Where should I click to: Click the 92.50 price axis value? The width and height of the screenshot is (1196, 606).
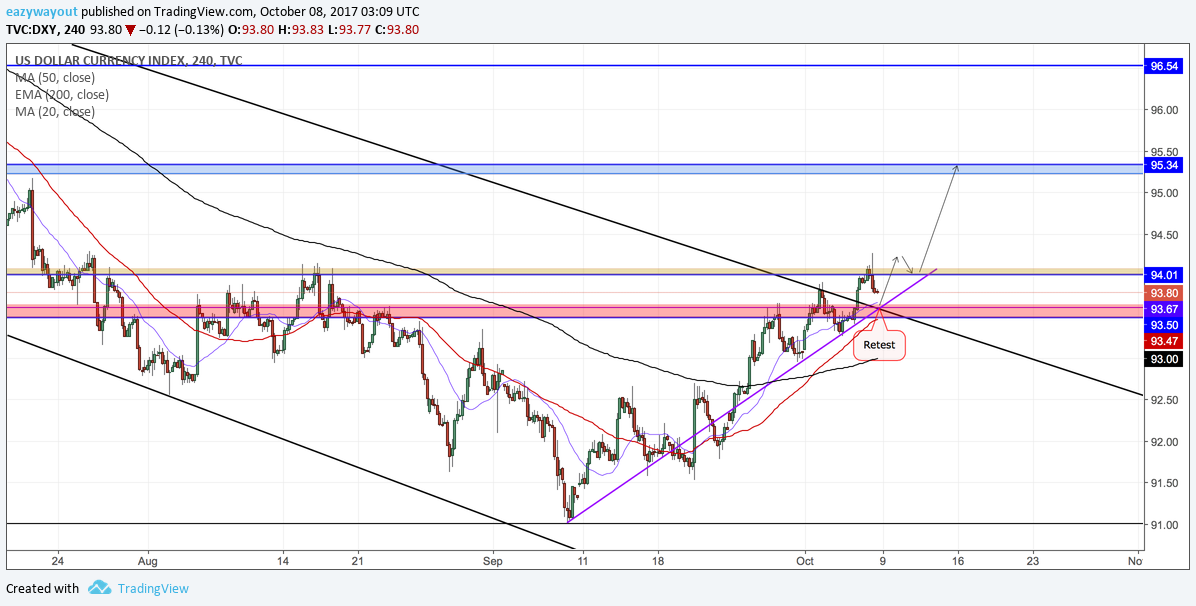point(1165,399)
